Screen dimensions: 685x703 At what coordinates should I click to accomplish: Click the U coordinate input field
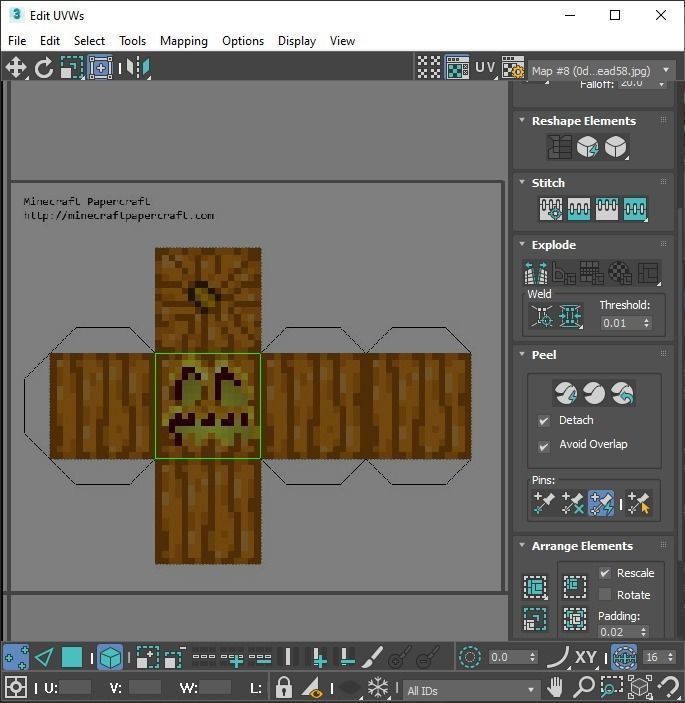(x=74, y=688)
